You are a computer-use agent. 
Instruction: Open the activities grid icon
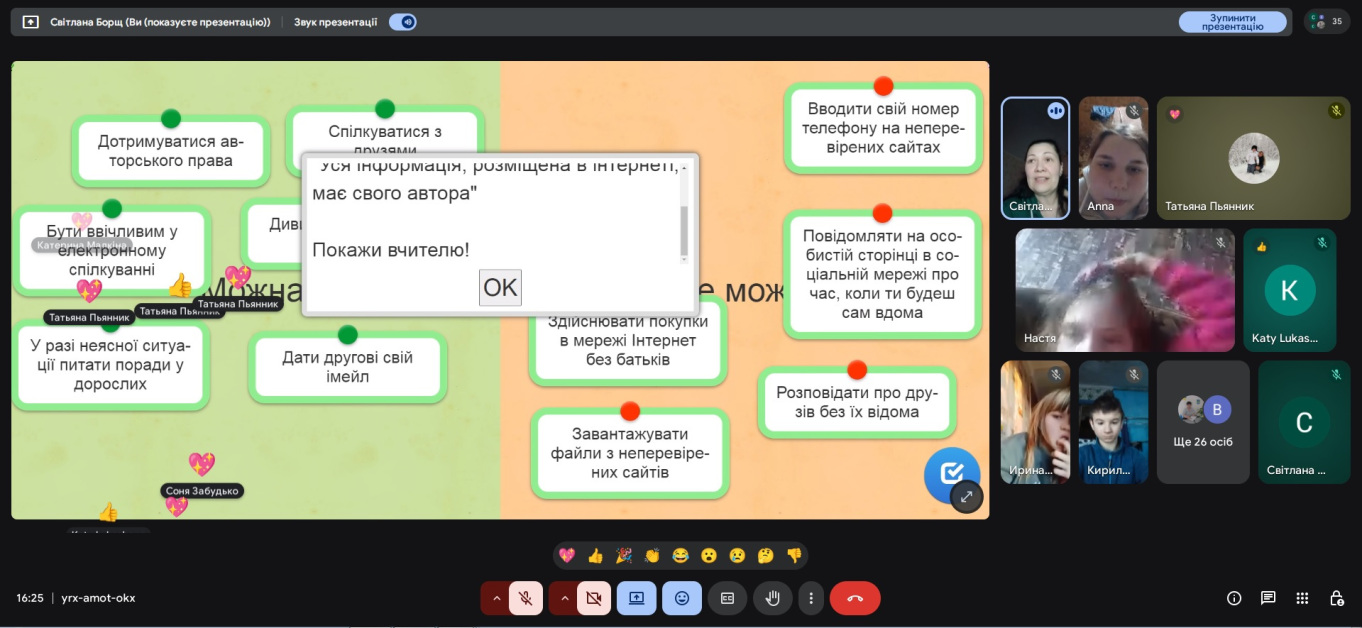coord(1302,598)
